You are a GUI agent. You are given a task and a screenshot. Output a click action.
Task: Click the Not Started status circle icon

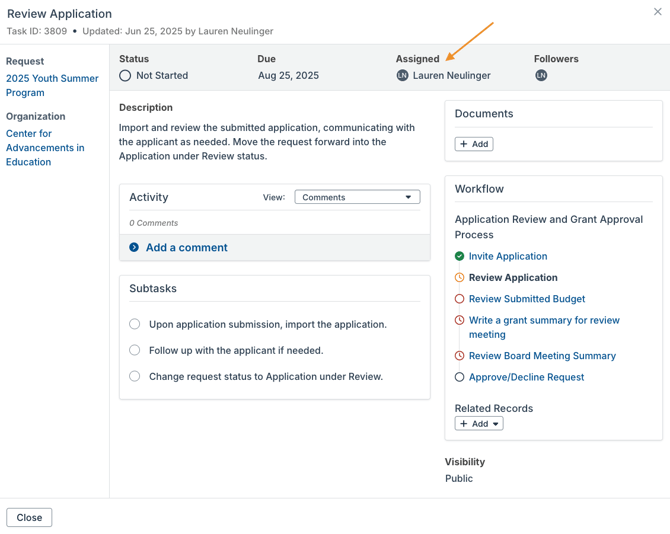pos(125,76)
